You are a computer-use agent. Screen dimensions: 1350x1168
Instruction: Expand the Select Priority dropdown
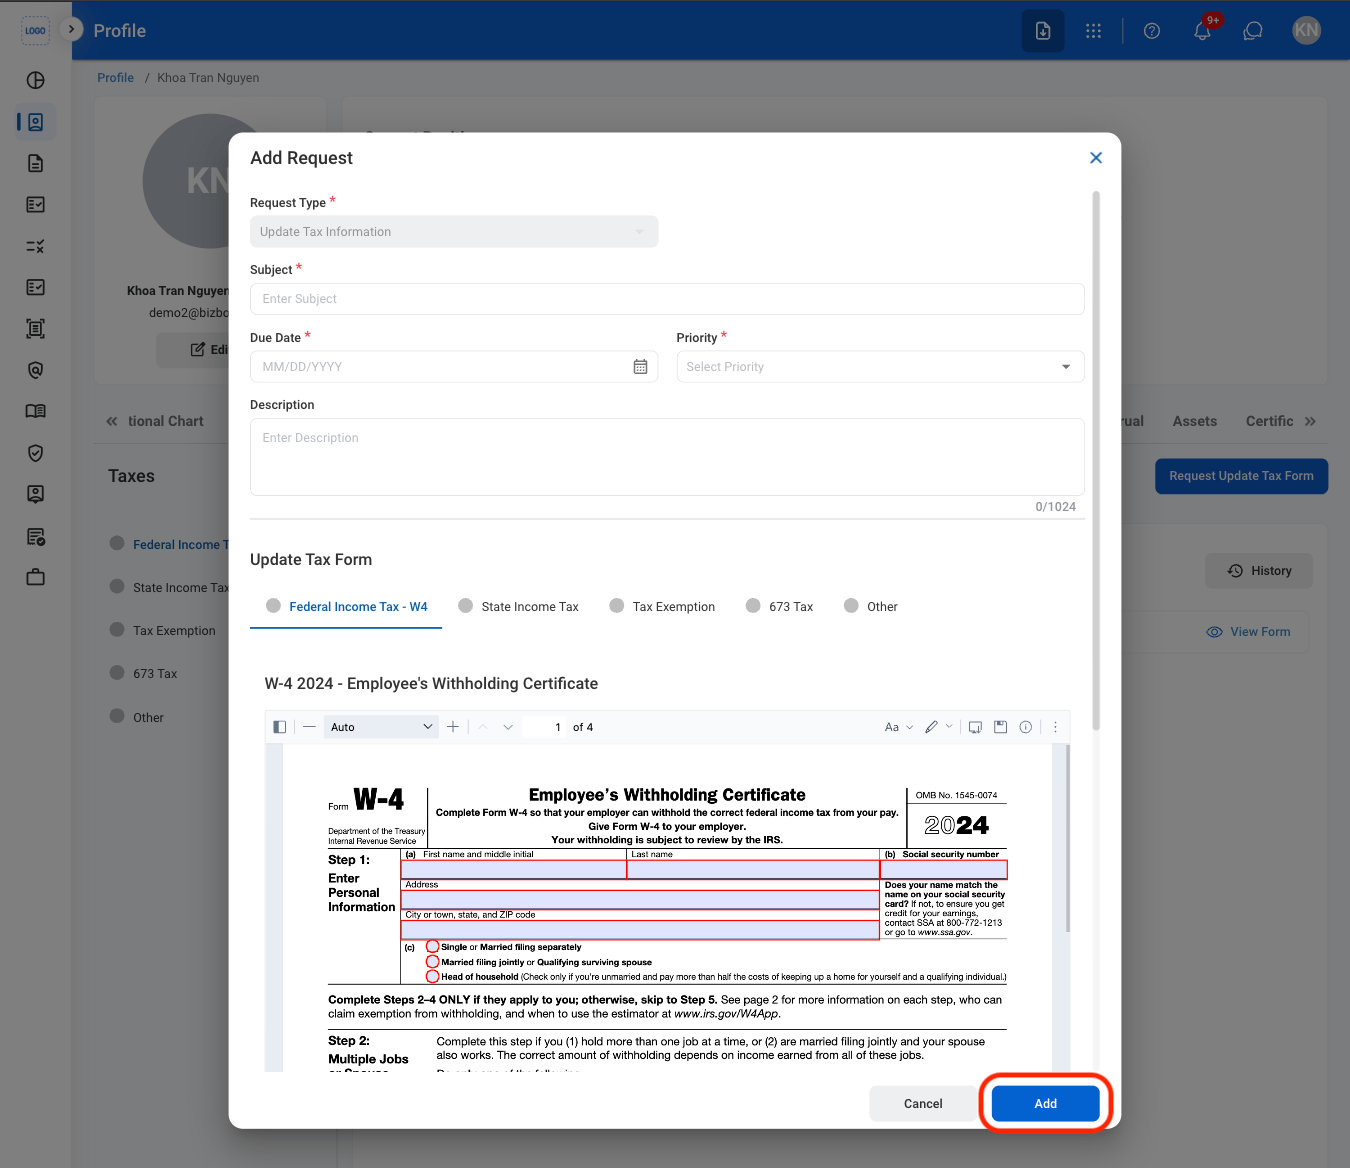coord(880,367)
